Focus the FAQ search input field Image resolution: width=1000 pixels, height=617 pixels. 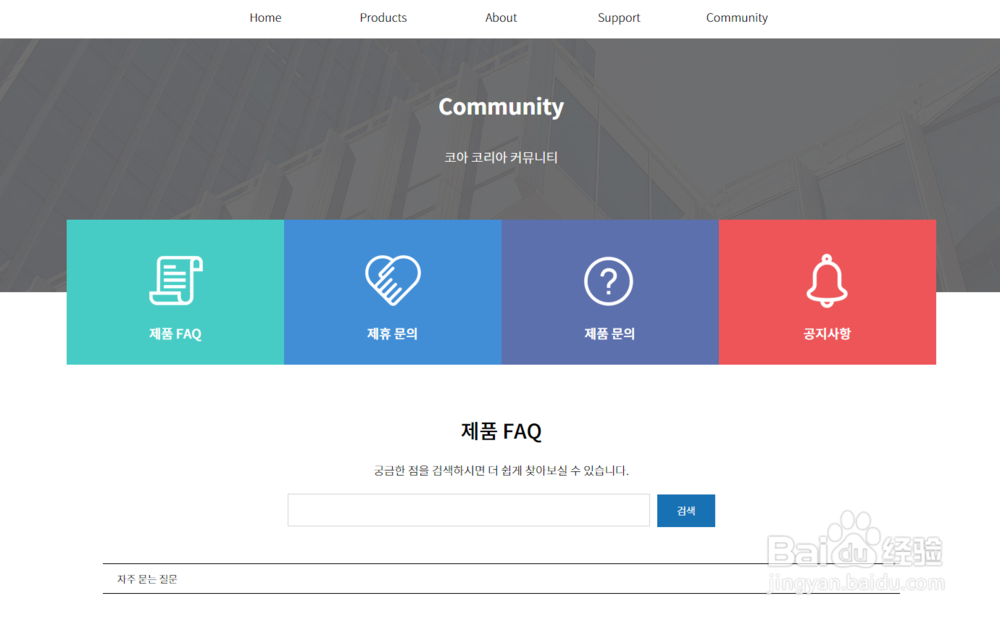click(469, 510)
